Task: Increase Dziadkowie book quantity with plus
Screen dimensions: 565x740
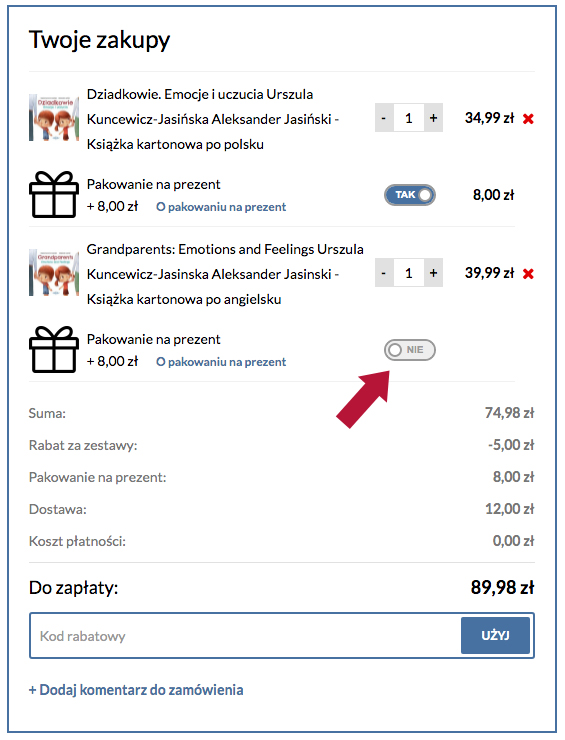Action: click(x=433, y=118)
